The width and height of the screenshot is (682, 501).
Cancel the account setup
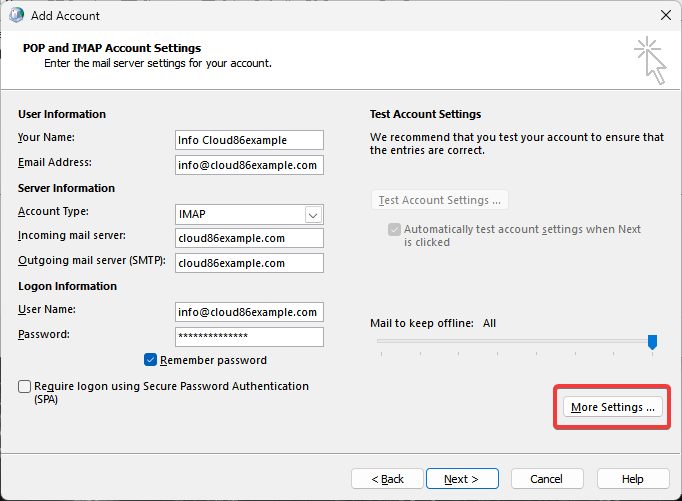[x=547, y=479]
